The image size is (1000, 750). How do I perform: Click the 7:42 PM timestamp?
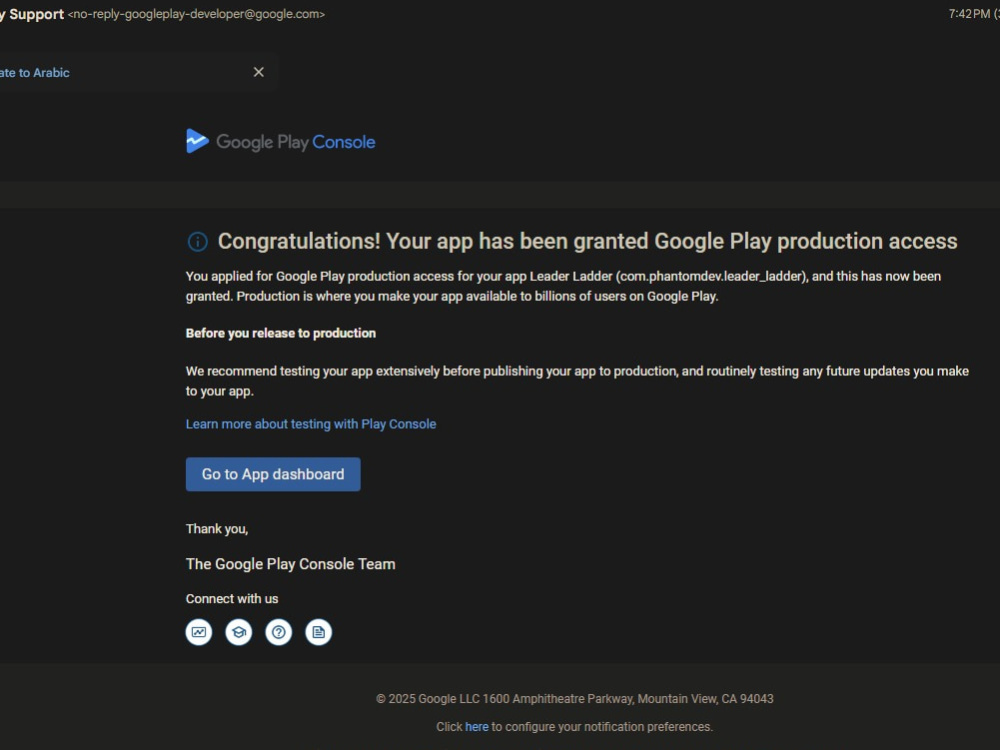pos(969,14)
